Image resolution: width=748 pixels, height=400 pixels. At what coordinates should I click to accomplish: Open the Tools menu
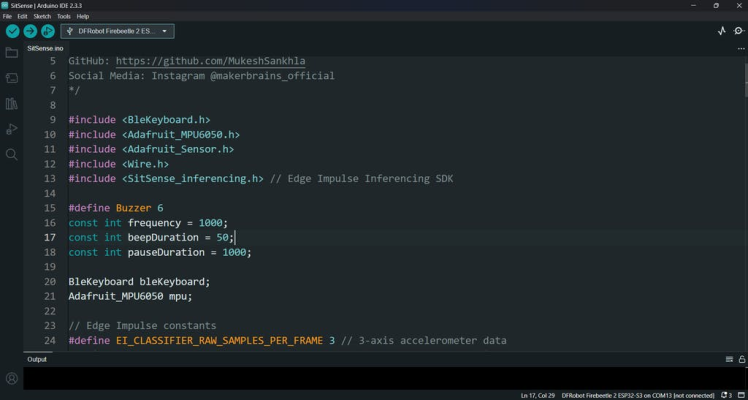pos(64,16)
